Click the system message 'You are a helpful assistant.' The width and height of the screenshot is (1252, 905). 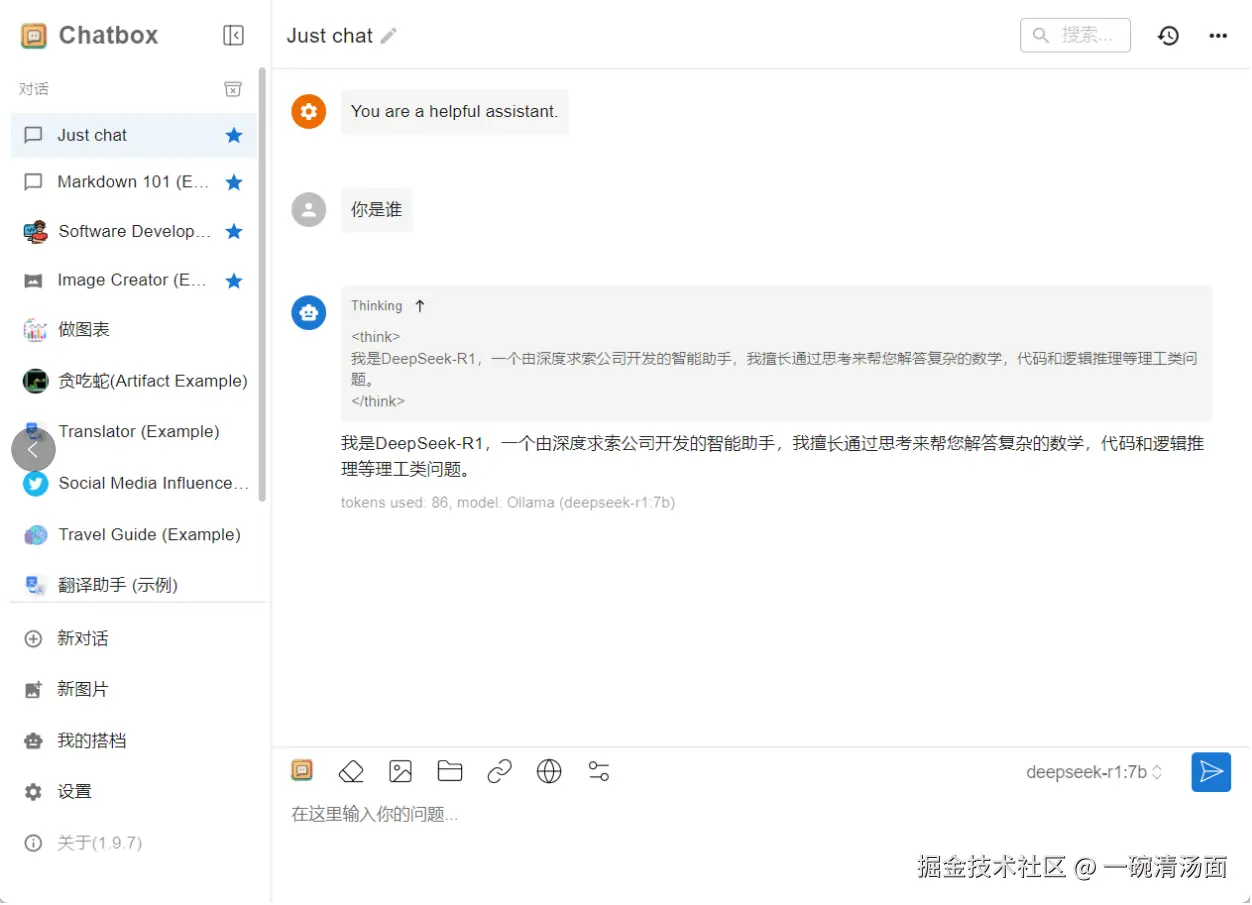pyautogui.click(x=454, y=111)
